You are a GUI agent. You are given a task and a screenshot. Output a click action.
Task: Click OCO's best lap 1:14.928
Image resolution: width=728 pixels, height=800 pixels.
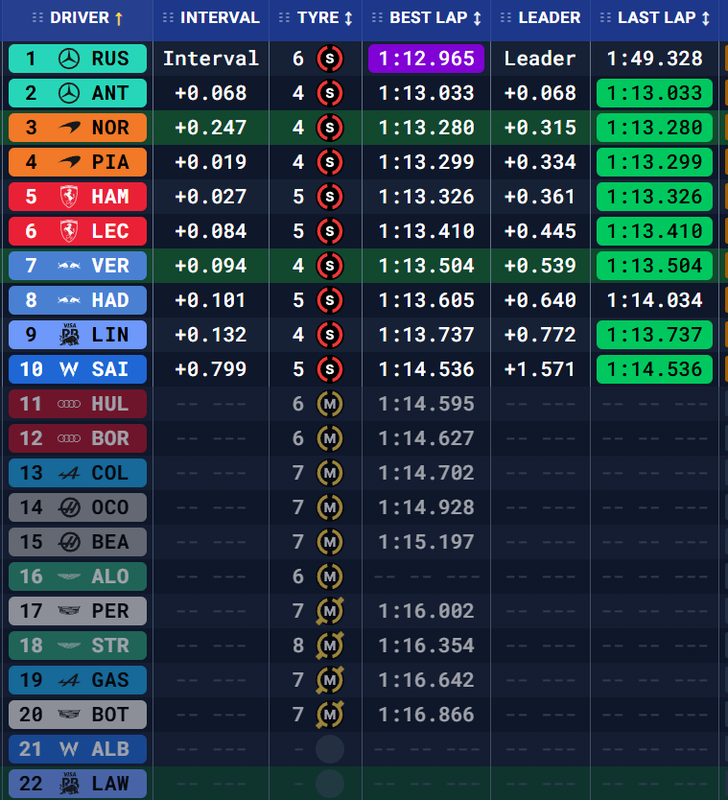point(426,508)
